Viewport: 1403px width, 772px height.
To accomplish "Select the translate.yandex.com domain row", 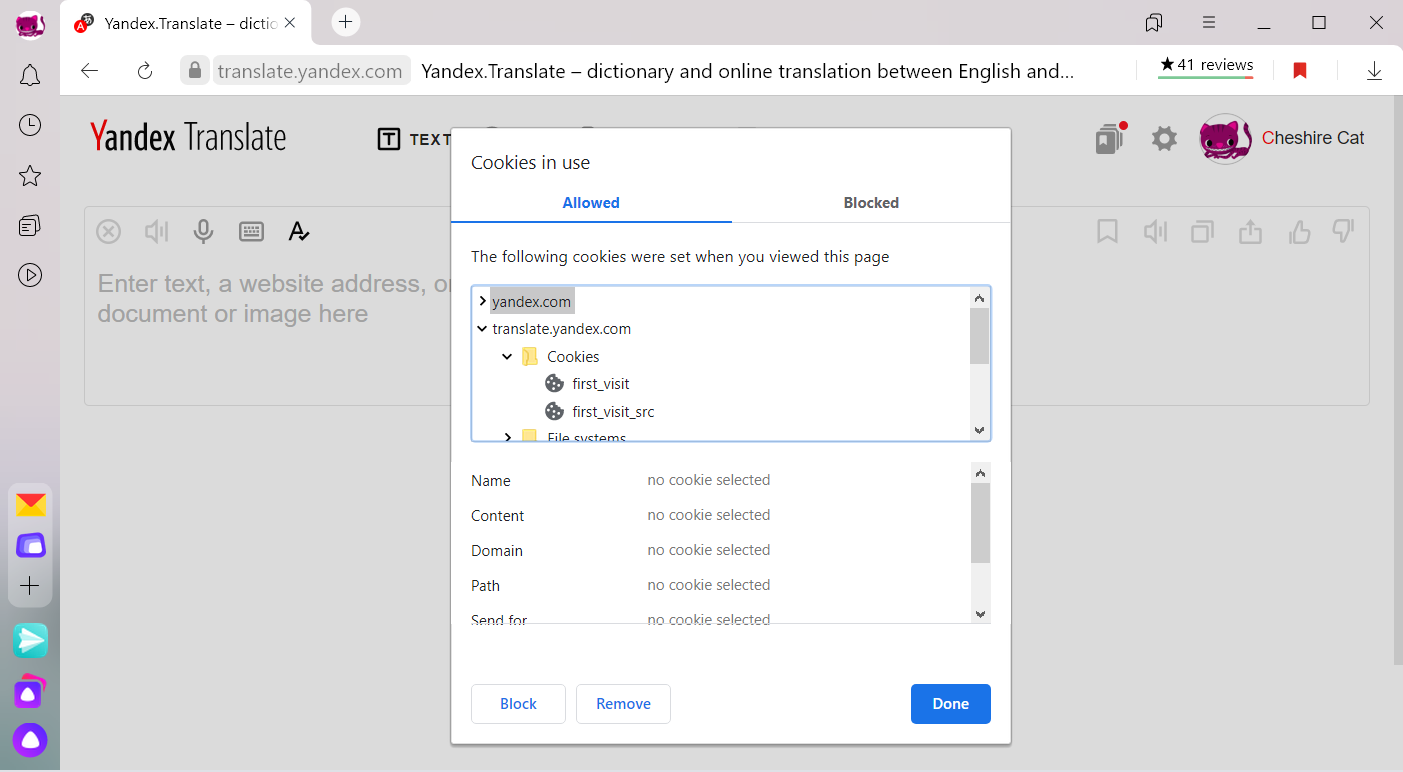I will (x=561, y=329).
